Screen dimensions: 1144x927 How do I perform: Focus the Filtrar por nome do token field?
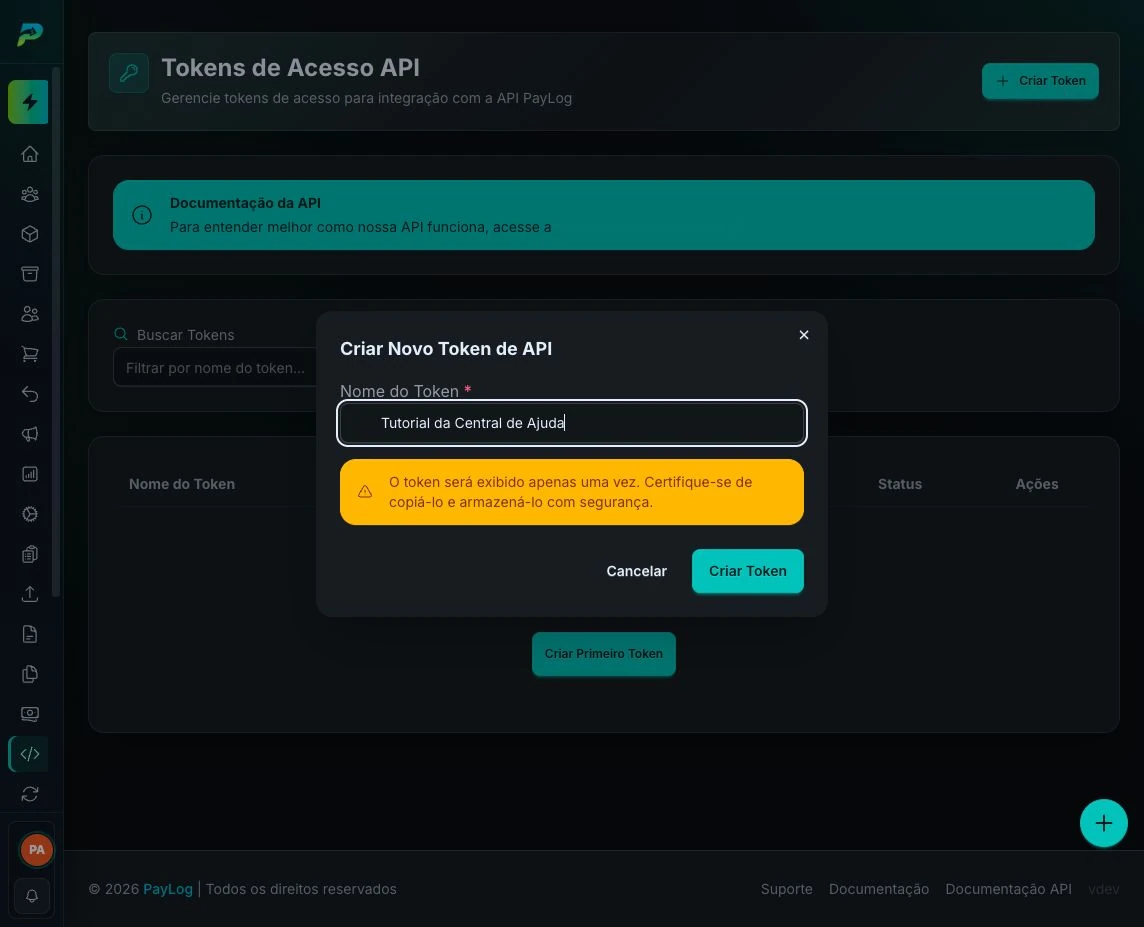pyautogui.click(x=216, y=368)
